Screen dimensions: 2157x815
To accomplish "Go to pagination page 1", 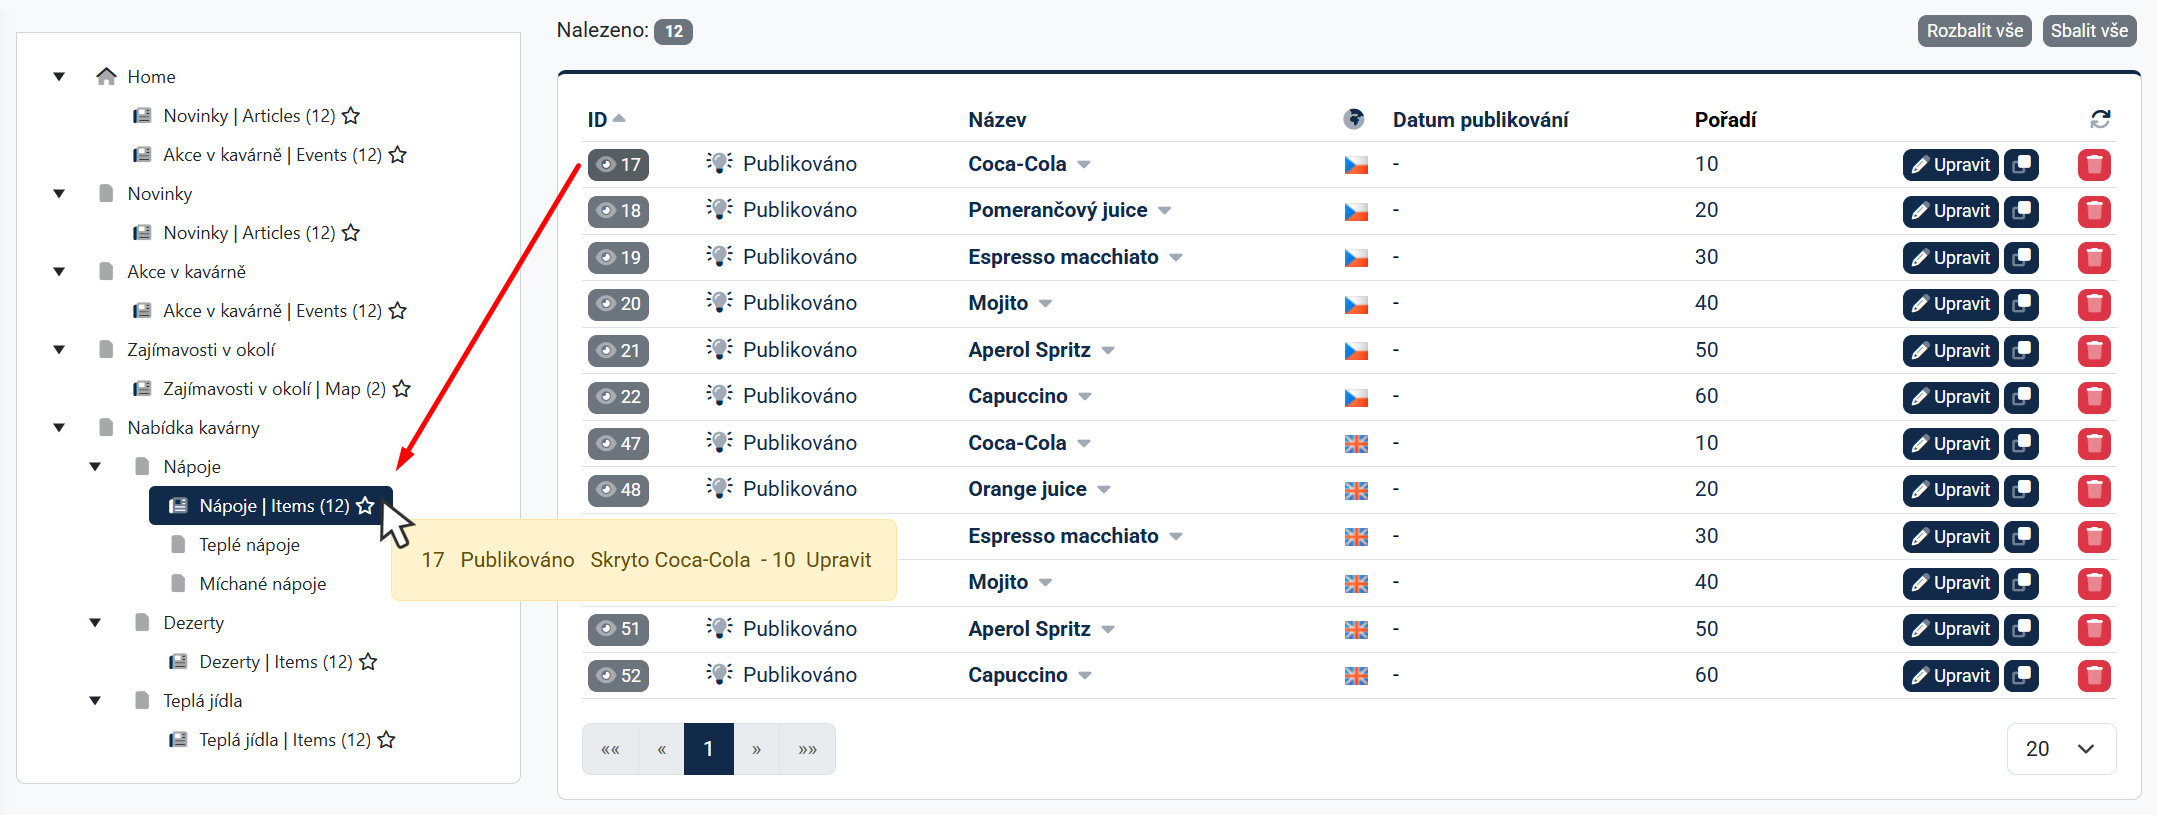I will pos(708,749).
